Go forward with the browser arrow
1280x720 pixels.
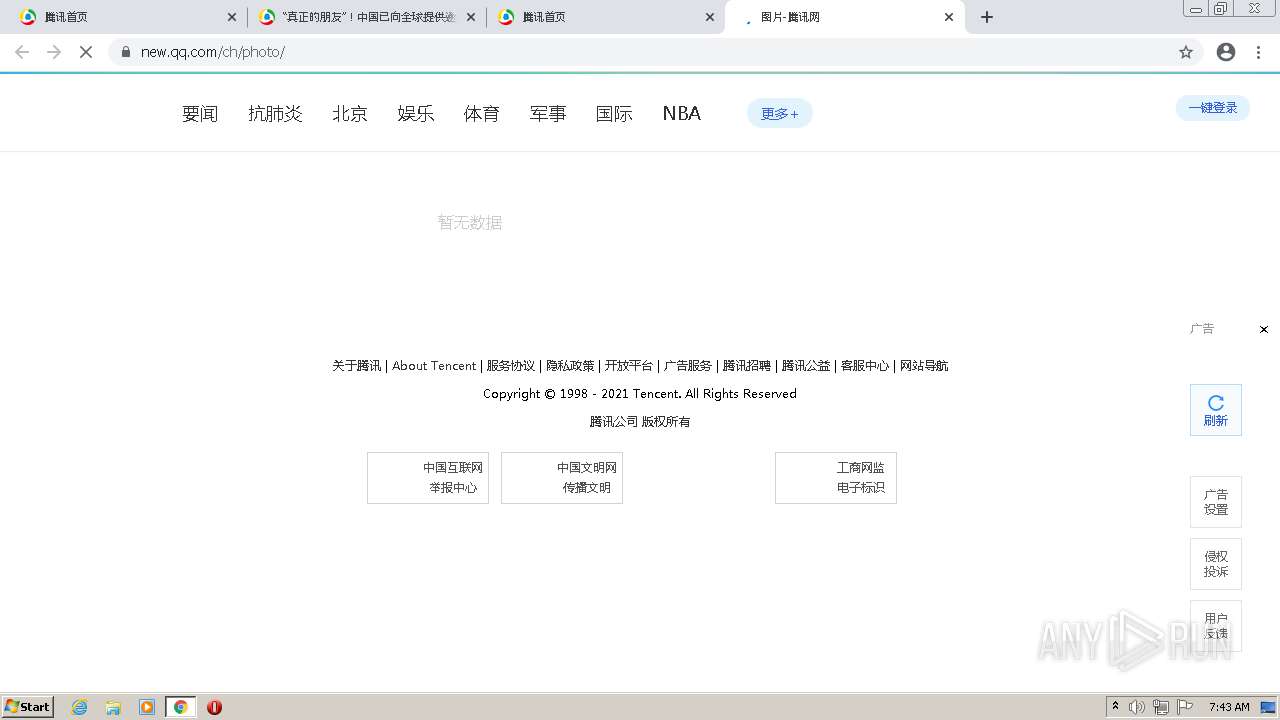tap(54, 52)
